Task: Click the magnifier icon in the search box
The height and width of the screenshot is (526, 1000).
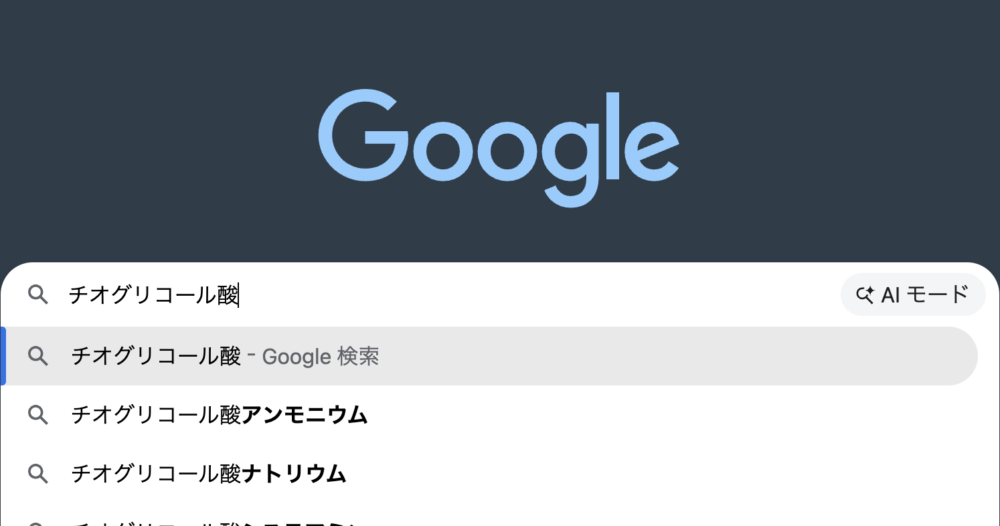Action: coord(37,295)
